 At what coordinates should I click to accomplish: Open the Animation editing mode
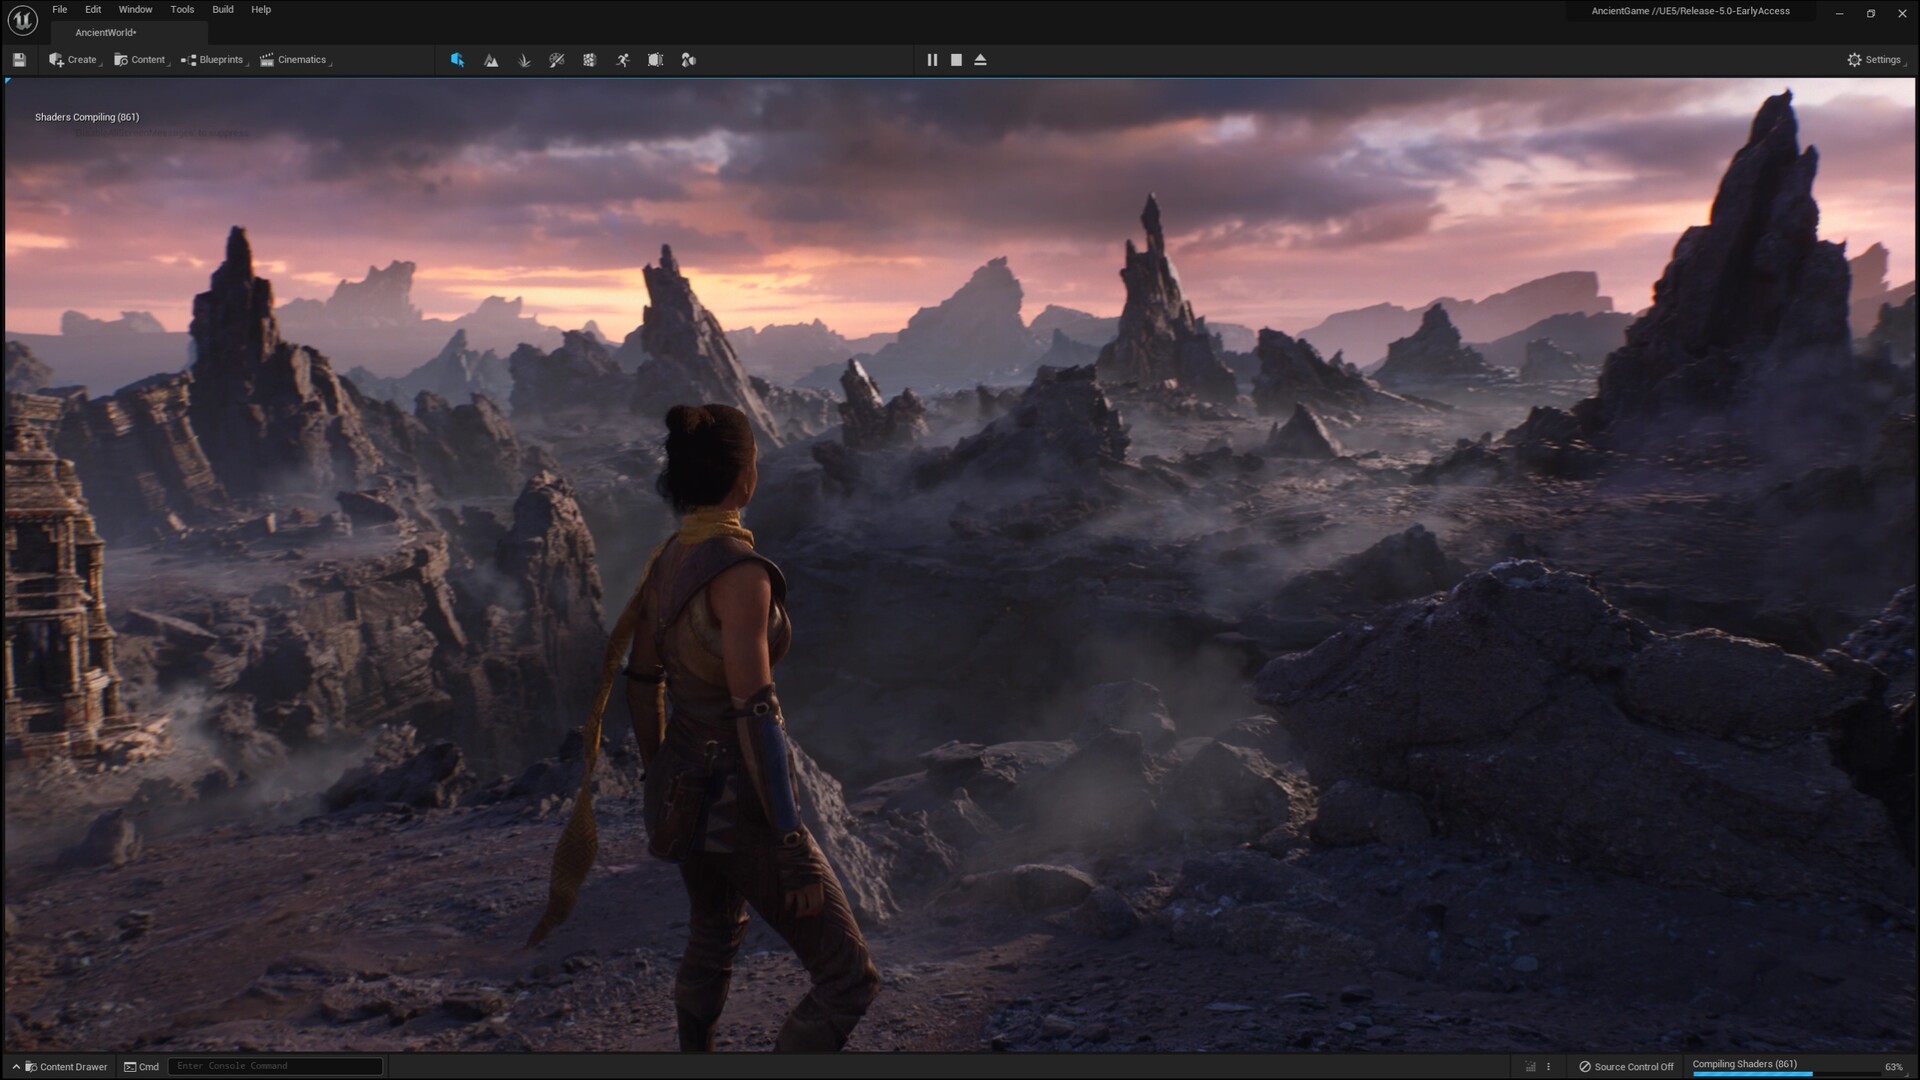click(623, 60)
